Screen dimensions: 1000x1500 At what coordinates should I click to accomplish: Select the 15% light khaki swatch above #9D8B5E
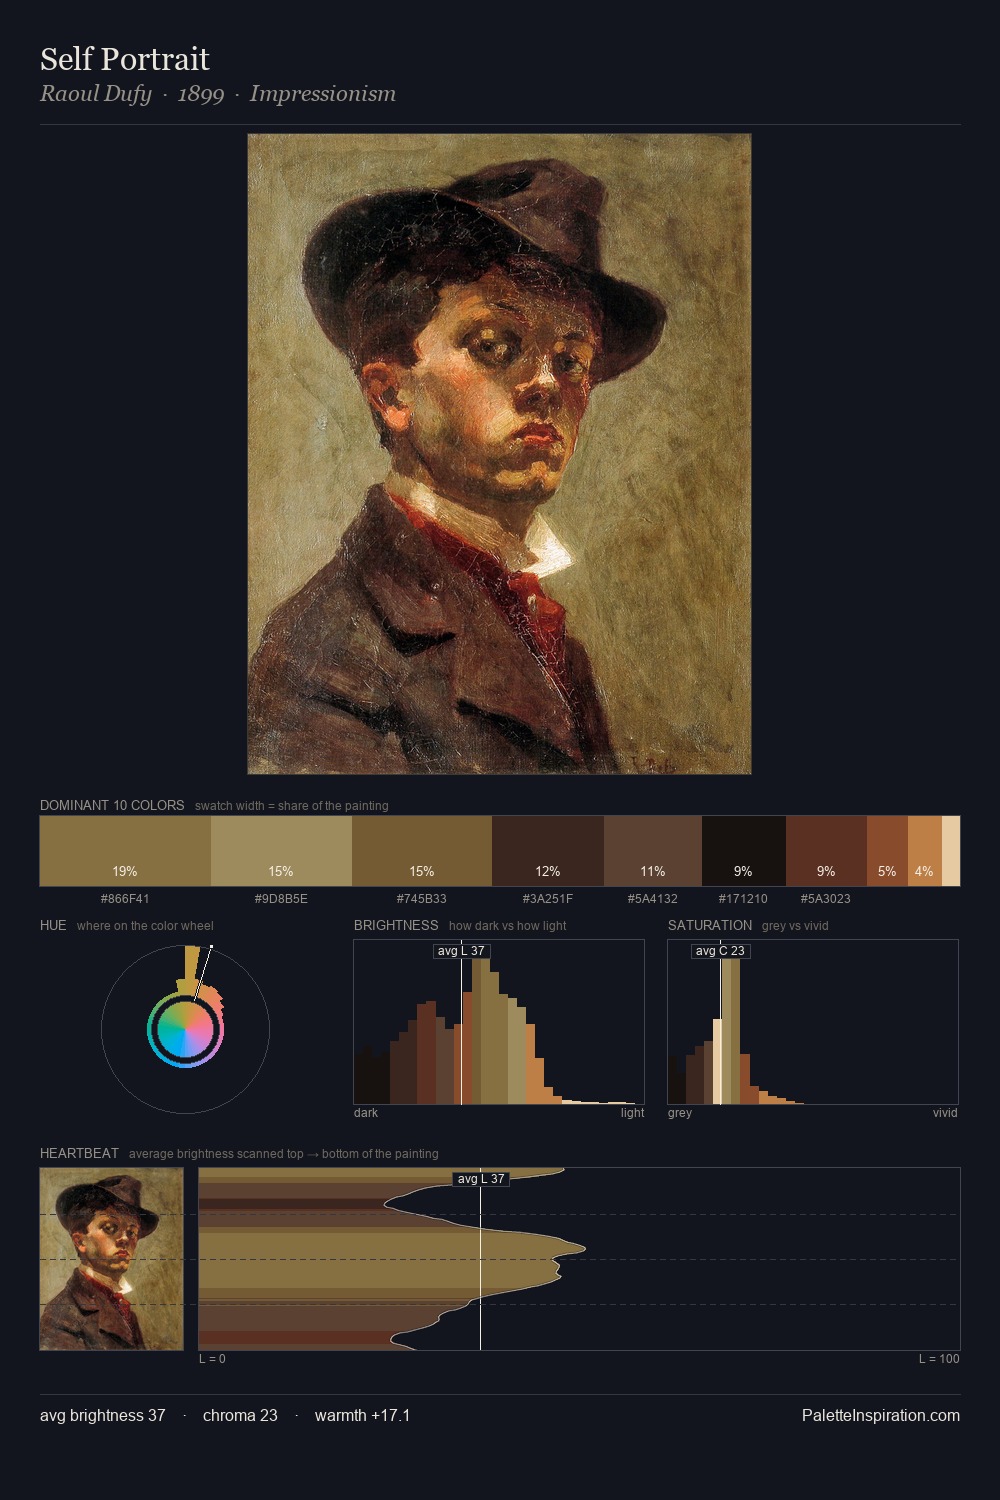pyautogui.click(x=281, y=851)
